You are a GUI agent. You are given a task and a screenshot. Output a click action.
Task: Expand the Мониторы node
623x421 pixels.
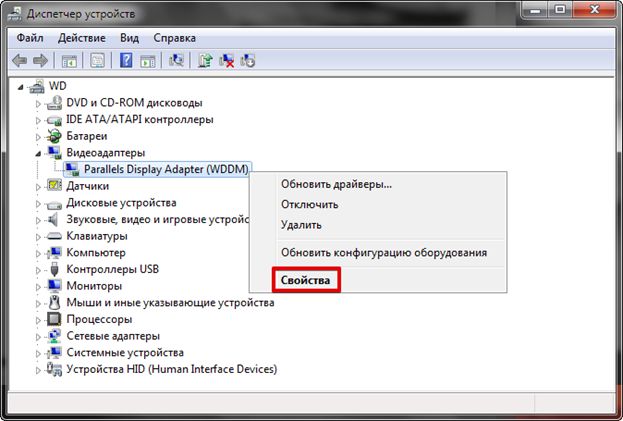click(x=38, y=287)
